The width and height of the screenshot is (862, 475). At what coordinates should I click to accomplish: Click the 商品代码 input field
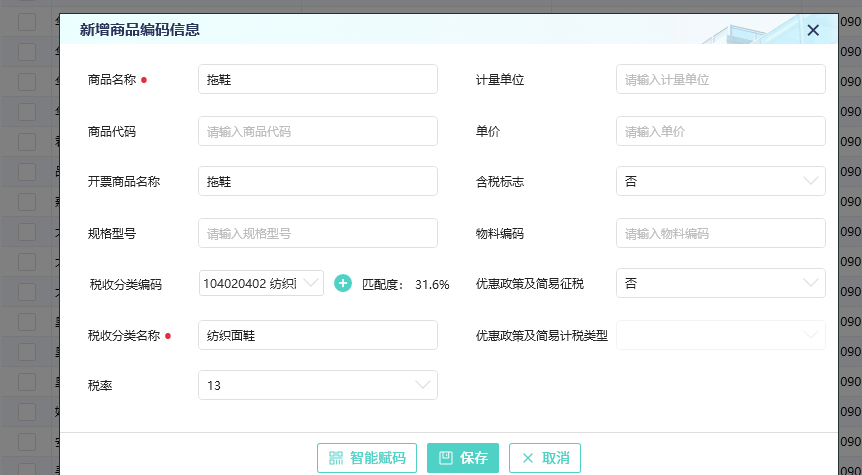(x=318, y=131)
